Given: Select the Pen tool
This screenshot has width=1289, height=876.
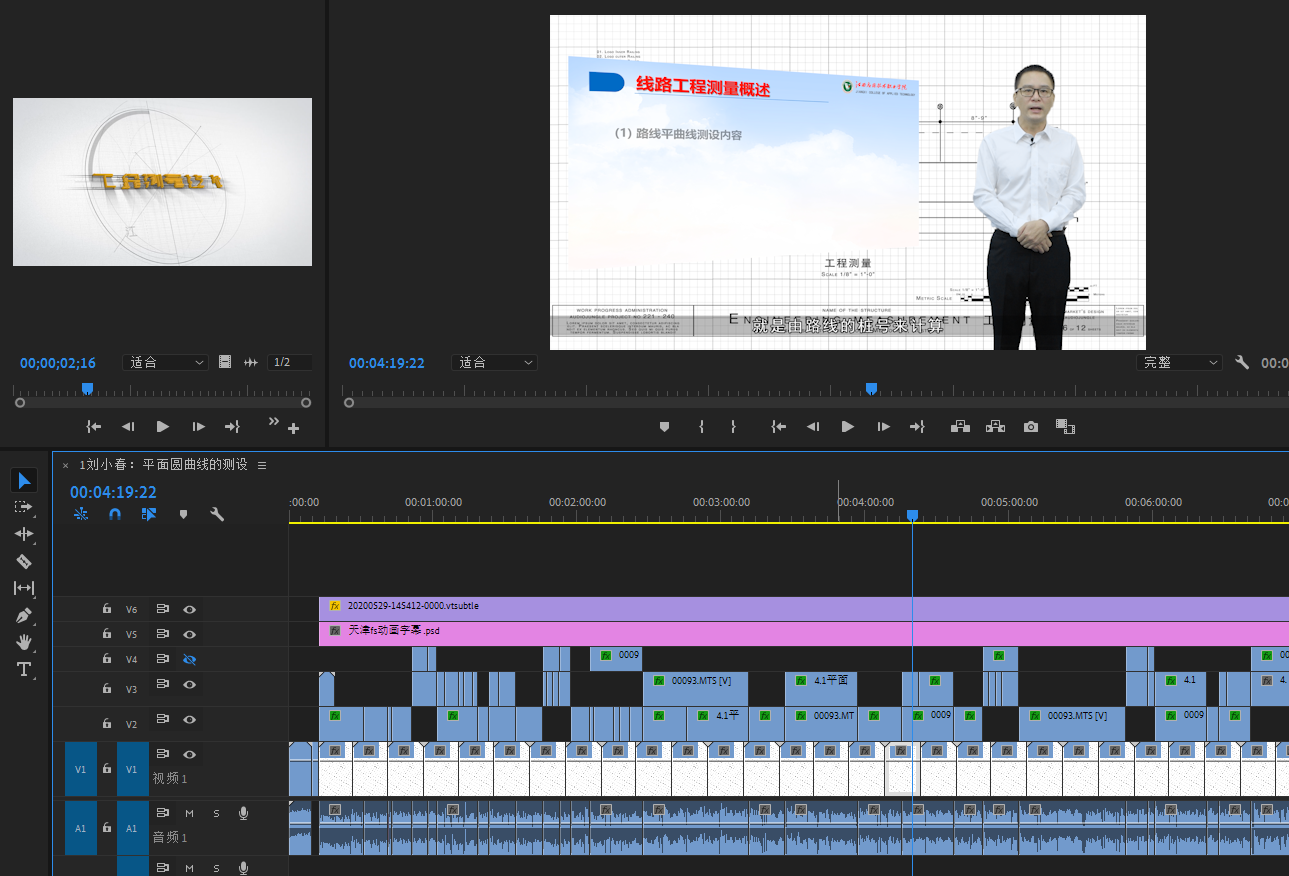Looking at the screenshot, I should point(24,615).
